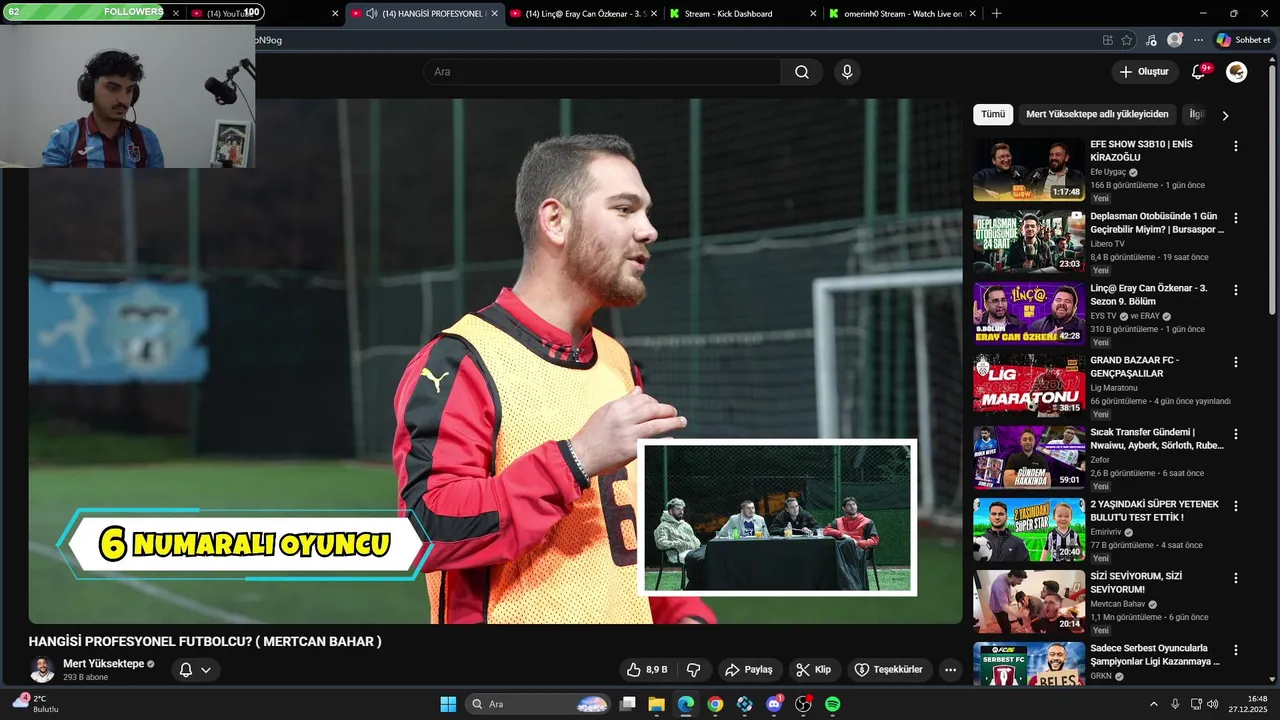Open 2 YAŞINDAKİ SÜPER YETENEK thumbnail
1280x720 pixels.
(1029, 530)
